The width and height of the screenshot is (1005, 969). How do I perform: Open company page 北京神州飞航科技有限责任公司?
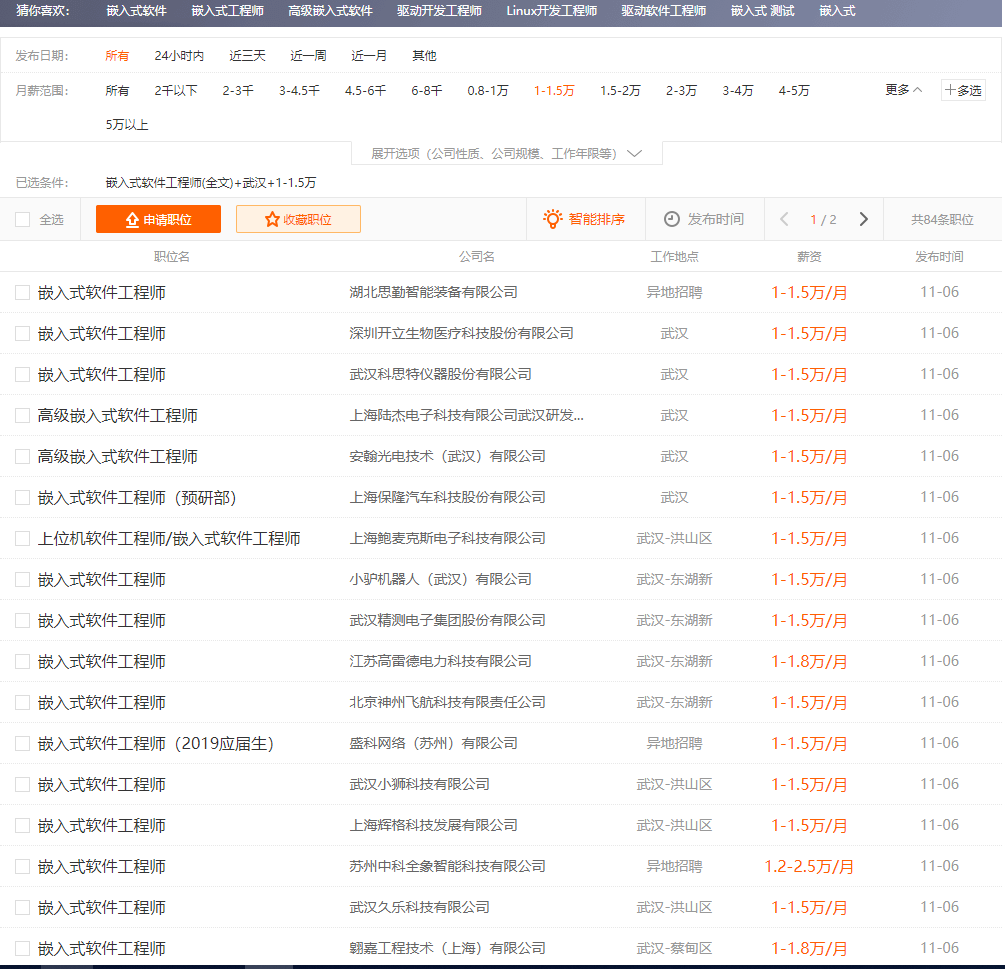click(447, 702)
